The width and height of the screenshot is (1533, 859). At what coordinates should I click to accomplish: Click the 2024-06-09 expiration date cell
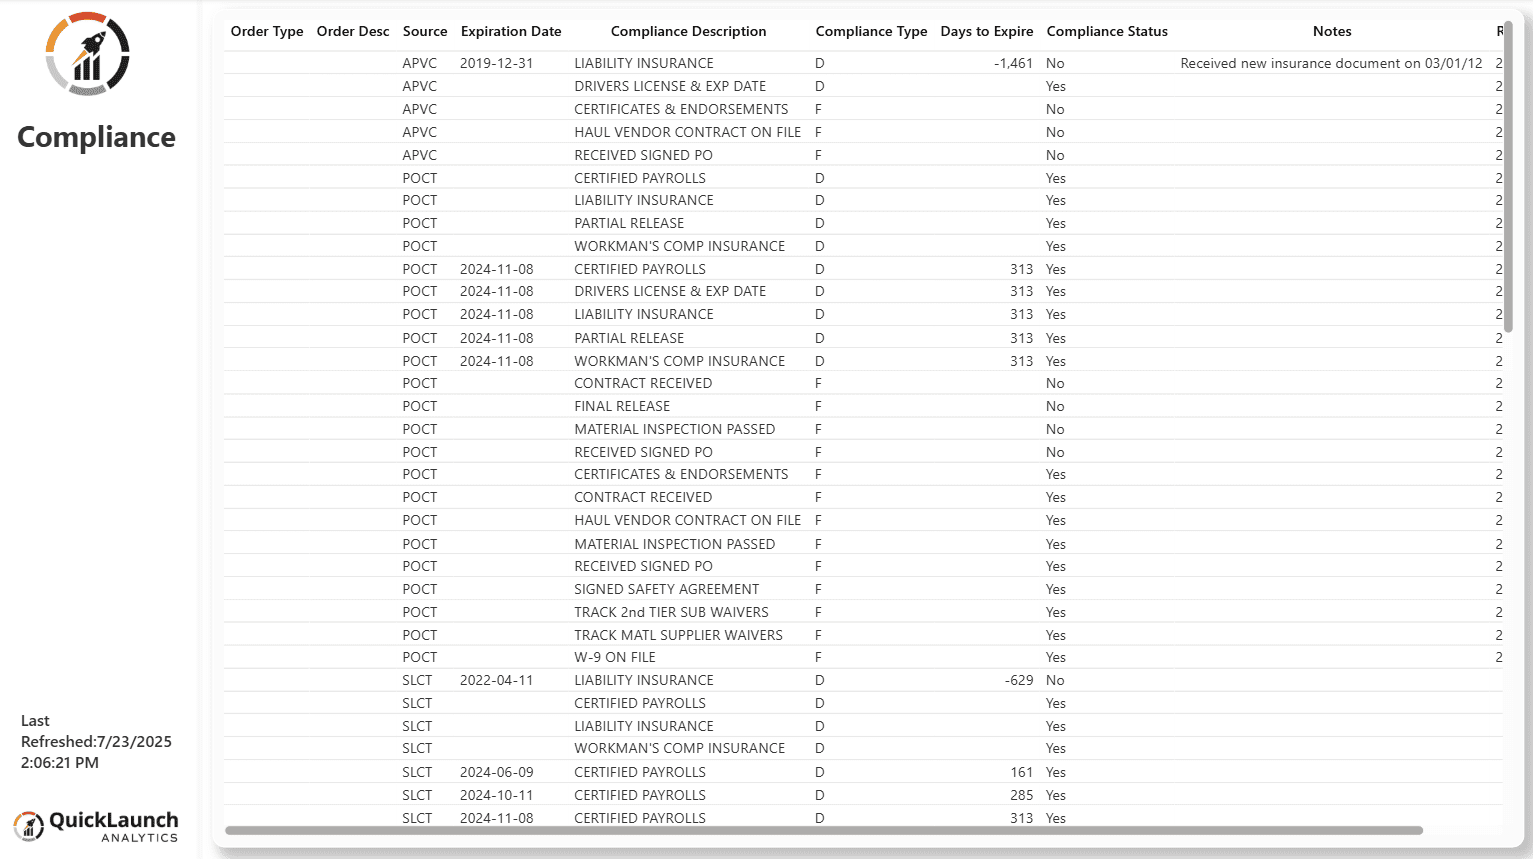[497, 772]
